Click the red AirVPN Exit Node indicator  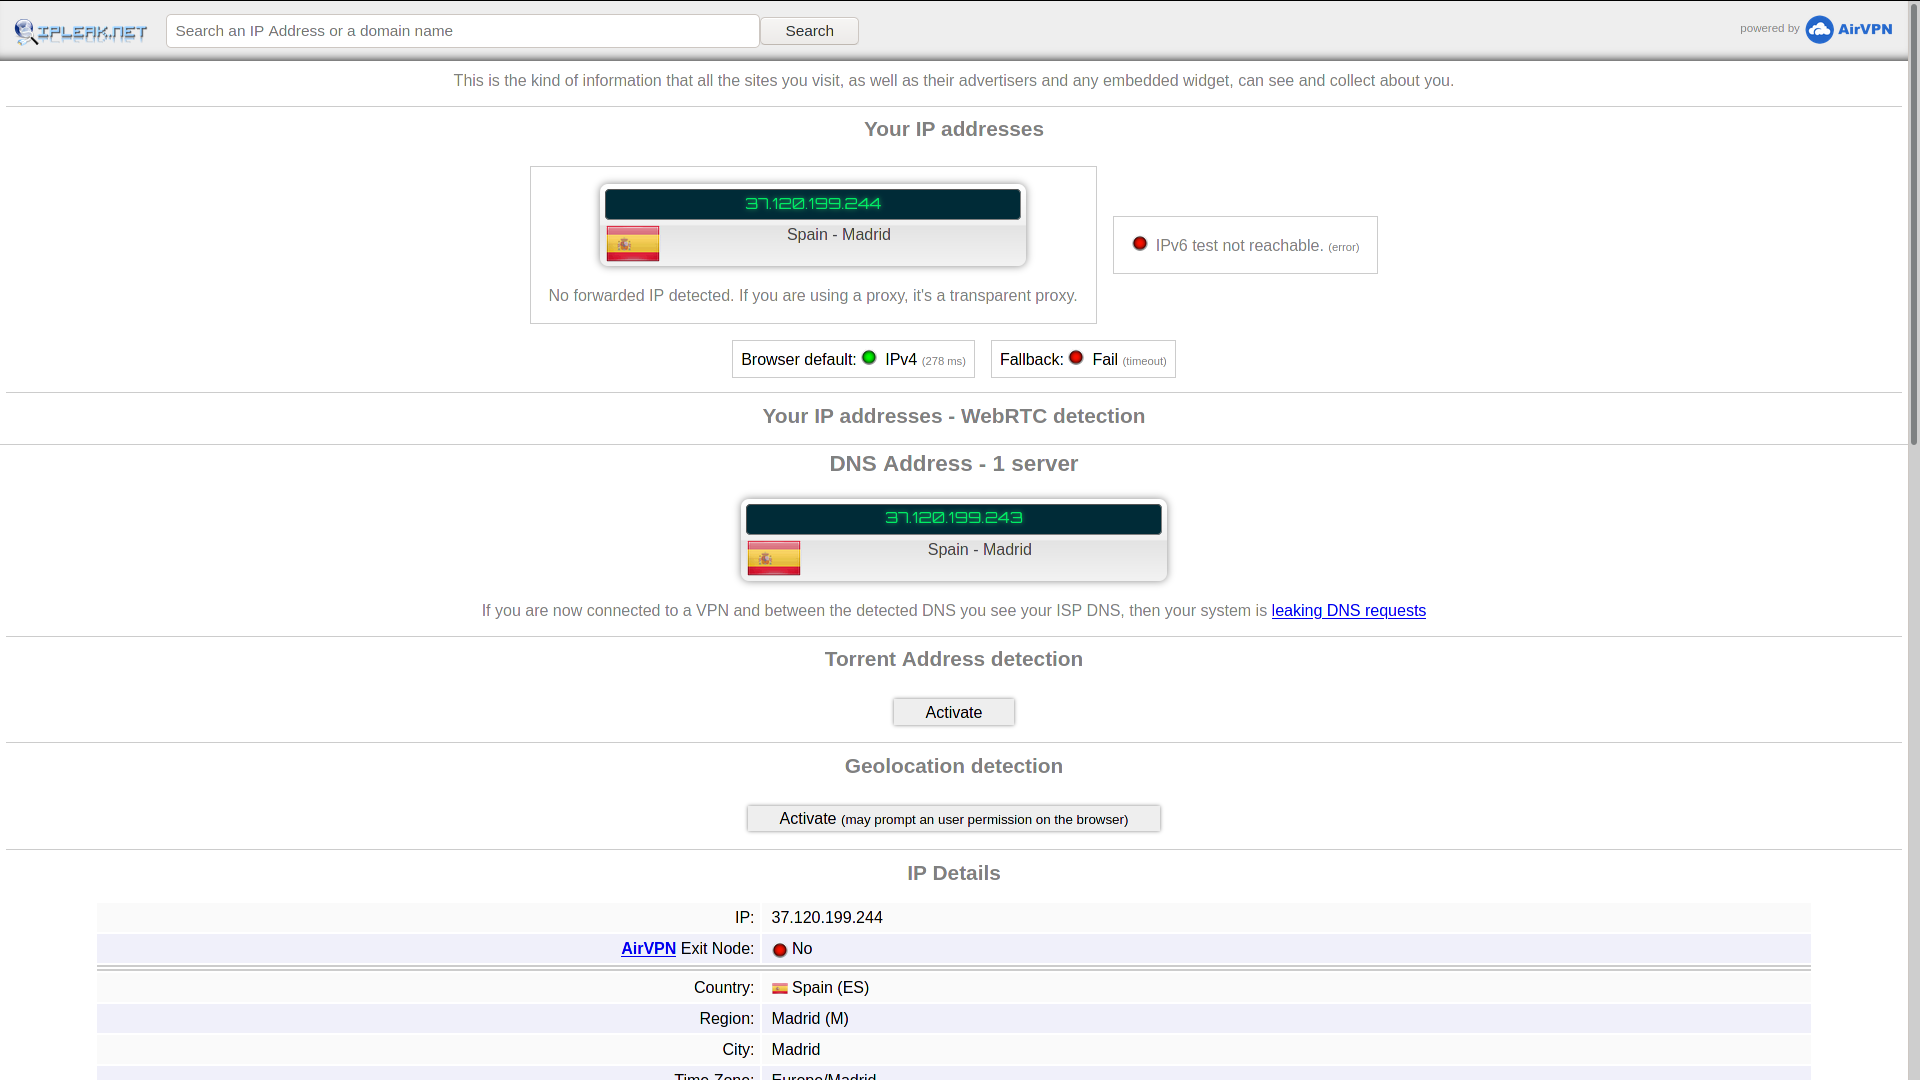point(780,950)
